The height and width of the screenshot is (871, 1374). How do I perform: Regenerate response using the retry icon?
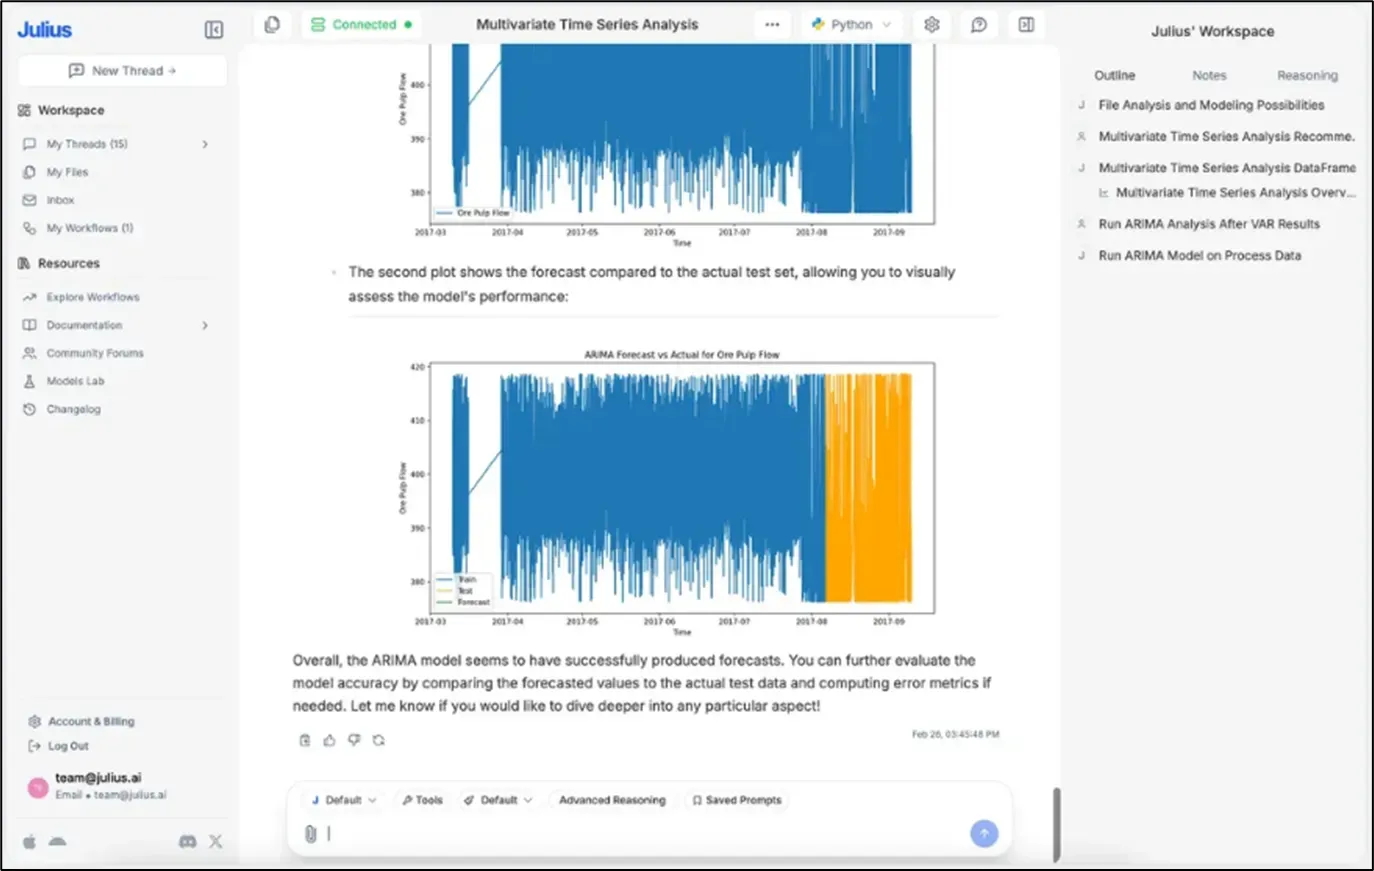point(378,740)
